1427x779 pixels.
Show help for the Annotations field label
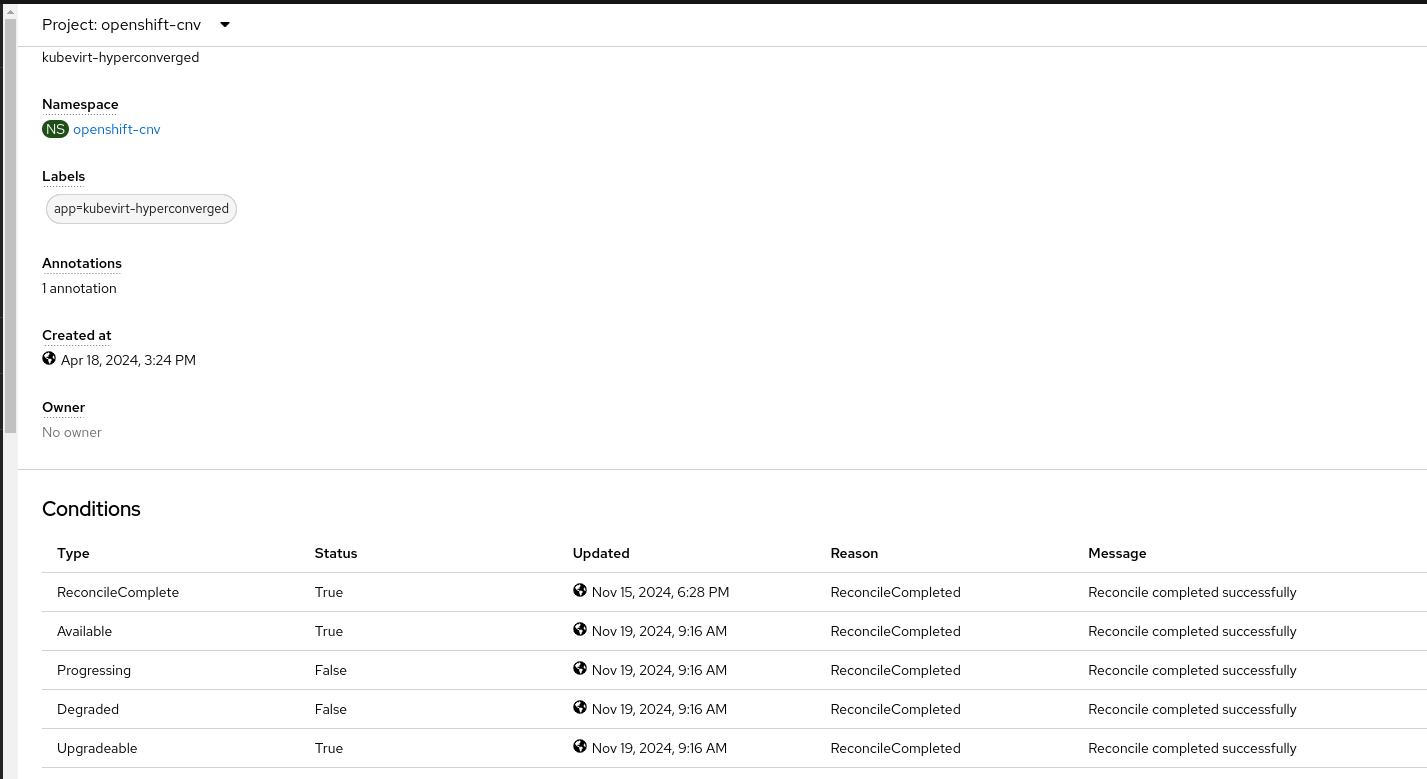click(x=82, y=263)
